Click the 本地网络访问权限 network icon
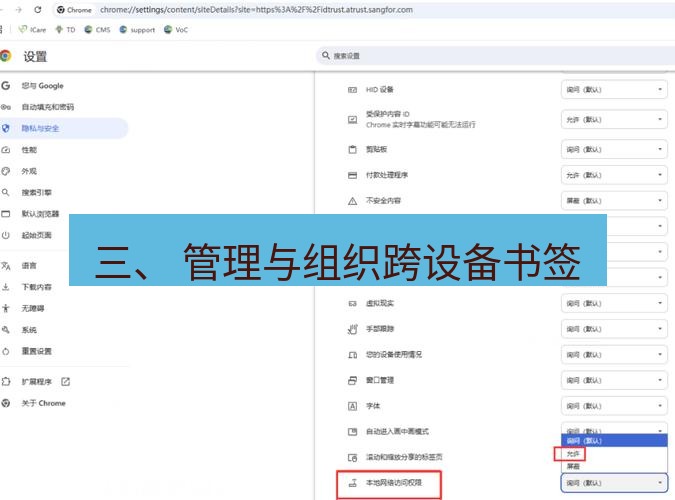 click(353, 483)
